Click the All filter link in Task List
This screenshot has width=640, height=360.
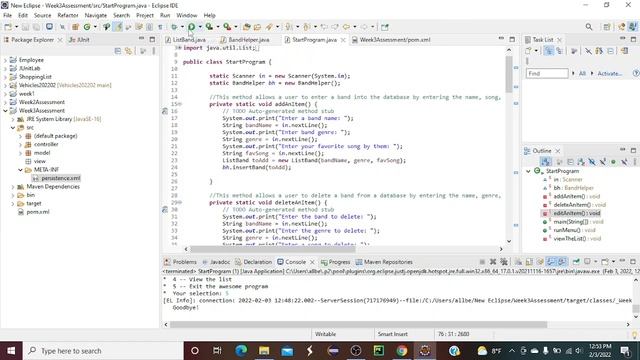582,73
